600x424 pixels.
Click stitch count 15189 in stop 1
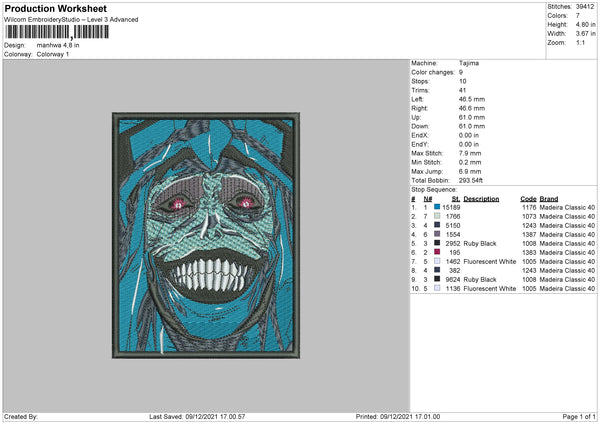pyautogui.click(x=451, y=207)
